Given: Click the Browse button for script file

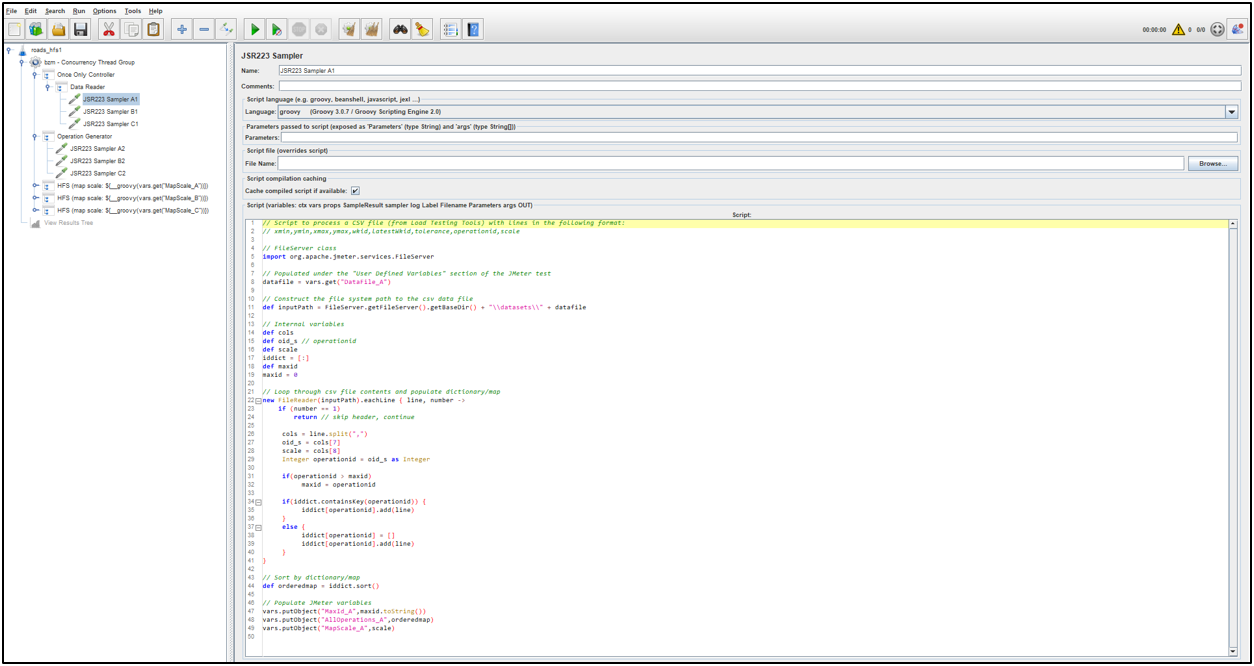Looking at the screenshot, I should pyautogui.click(x=1215, y=163).
